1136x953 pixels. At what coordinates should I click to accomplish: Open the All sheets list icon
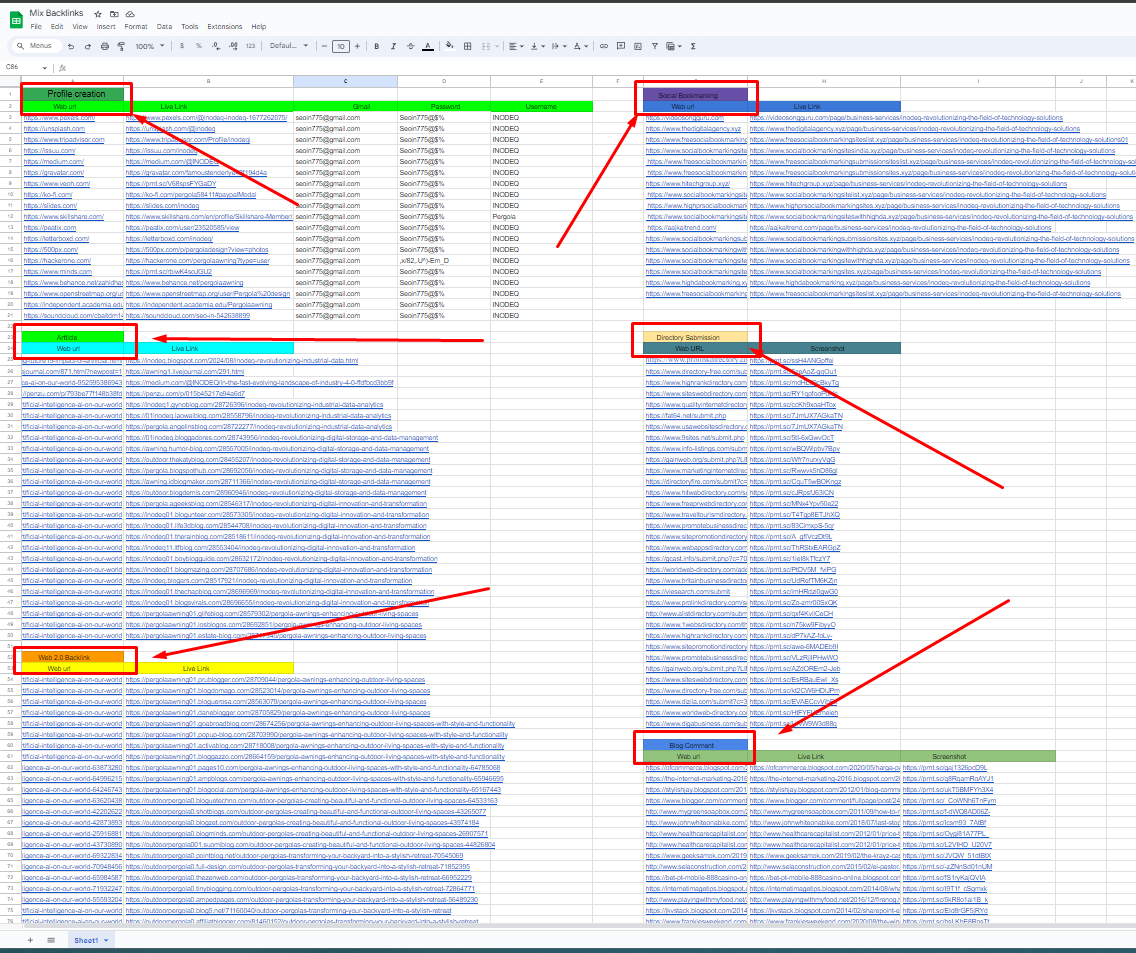51,940
